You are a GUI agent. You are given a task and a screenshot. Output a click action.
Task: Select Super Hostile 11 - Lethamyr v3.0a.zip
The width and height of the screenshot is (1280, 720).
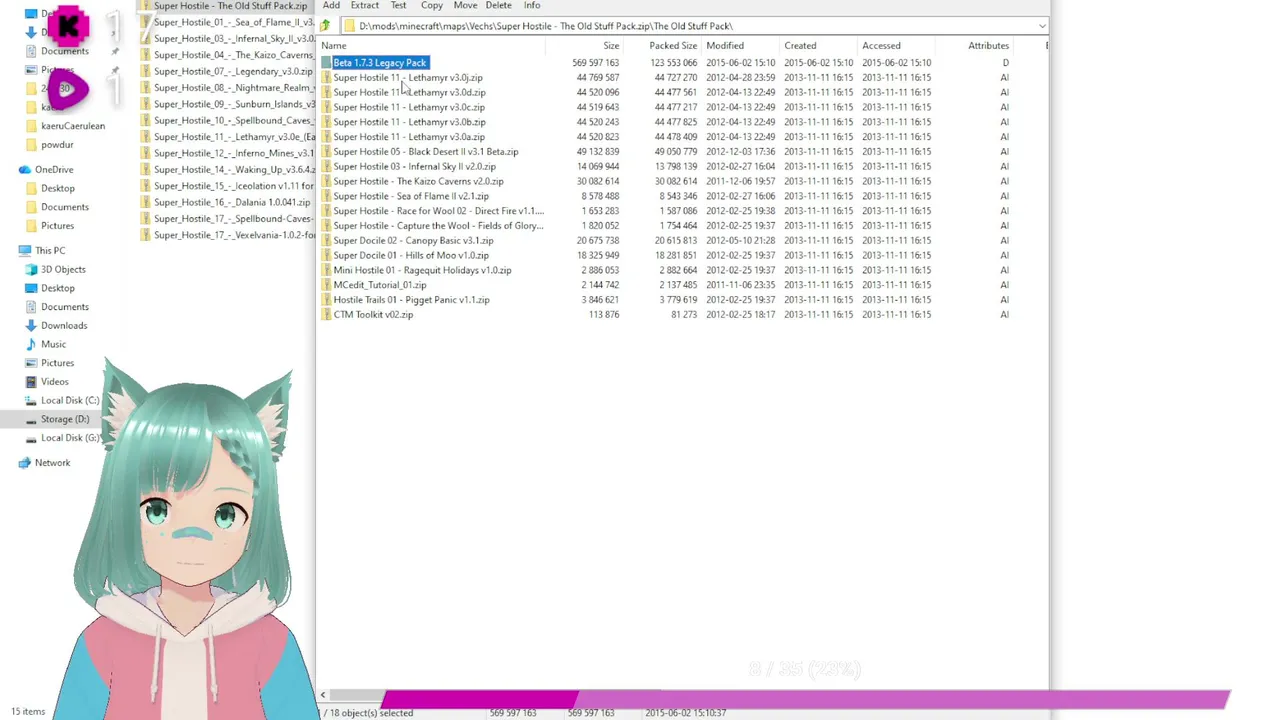click(x=409, y=137)
